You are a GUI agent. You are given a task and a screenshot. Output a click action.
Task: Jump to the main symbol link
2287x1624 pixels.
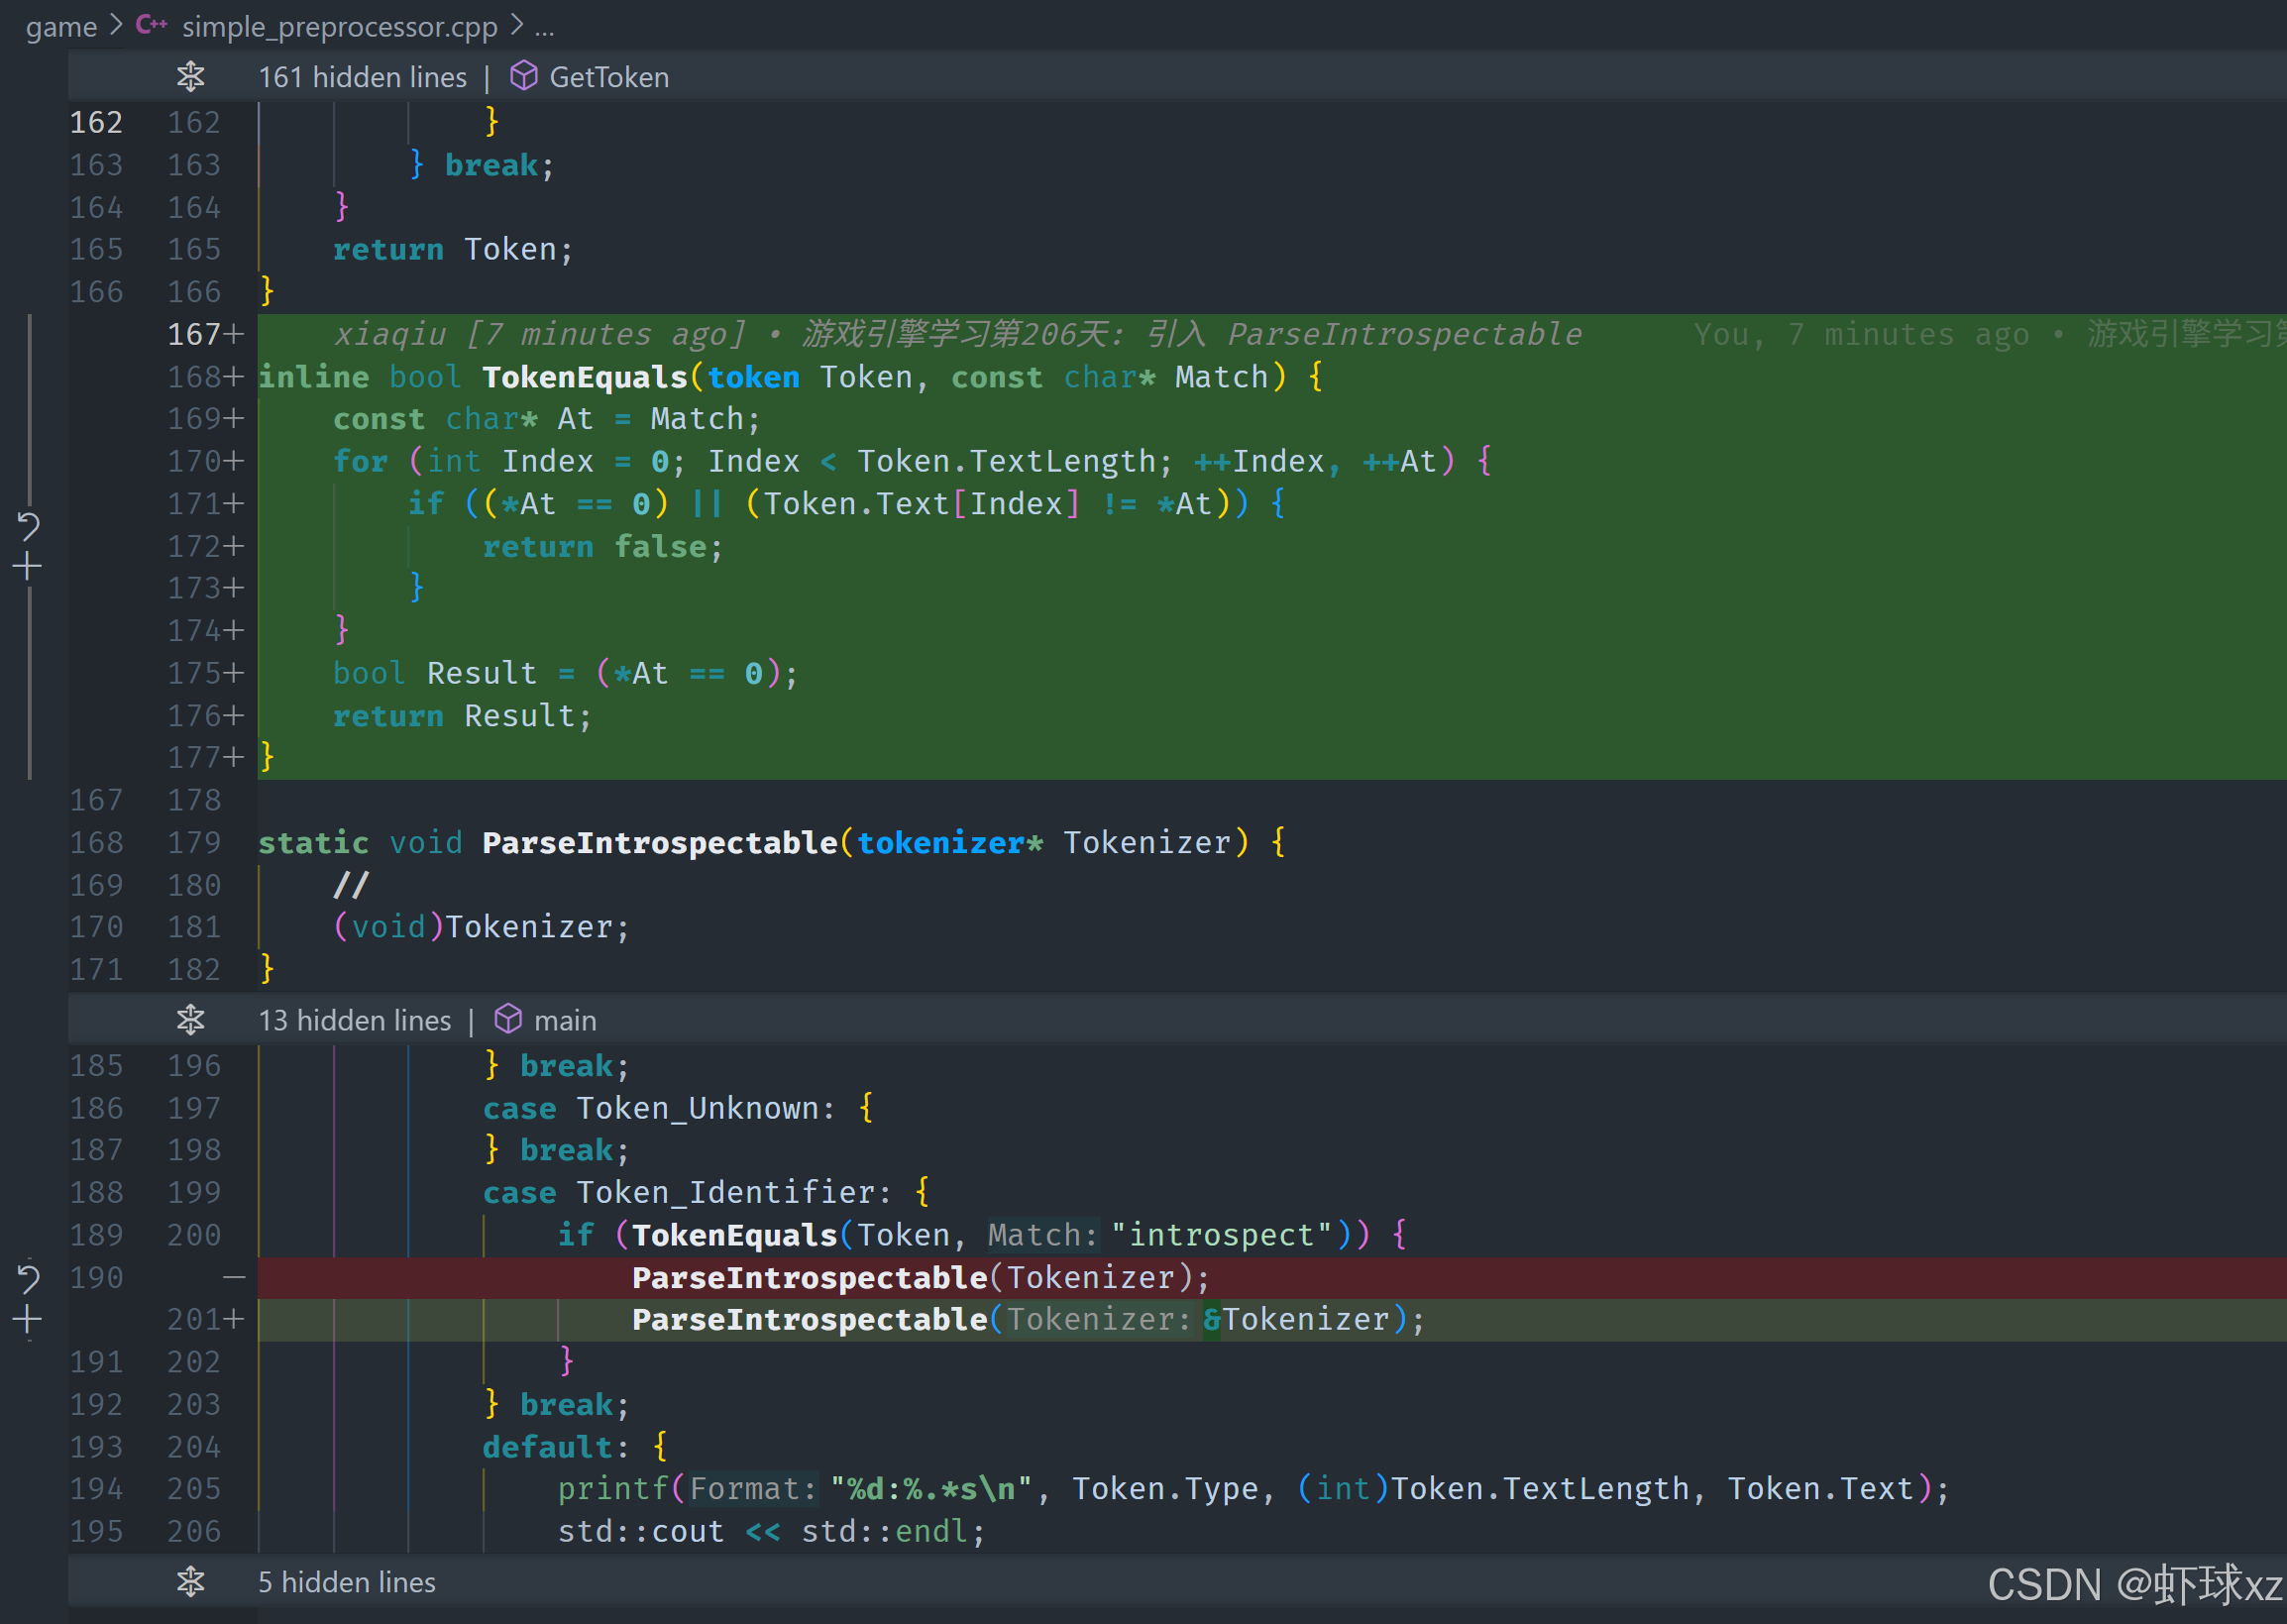point(565,1020)
